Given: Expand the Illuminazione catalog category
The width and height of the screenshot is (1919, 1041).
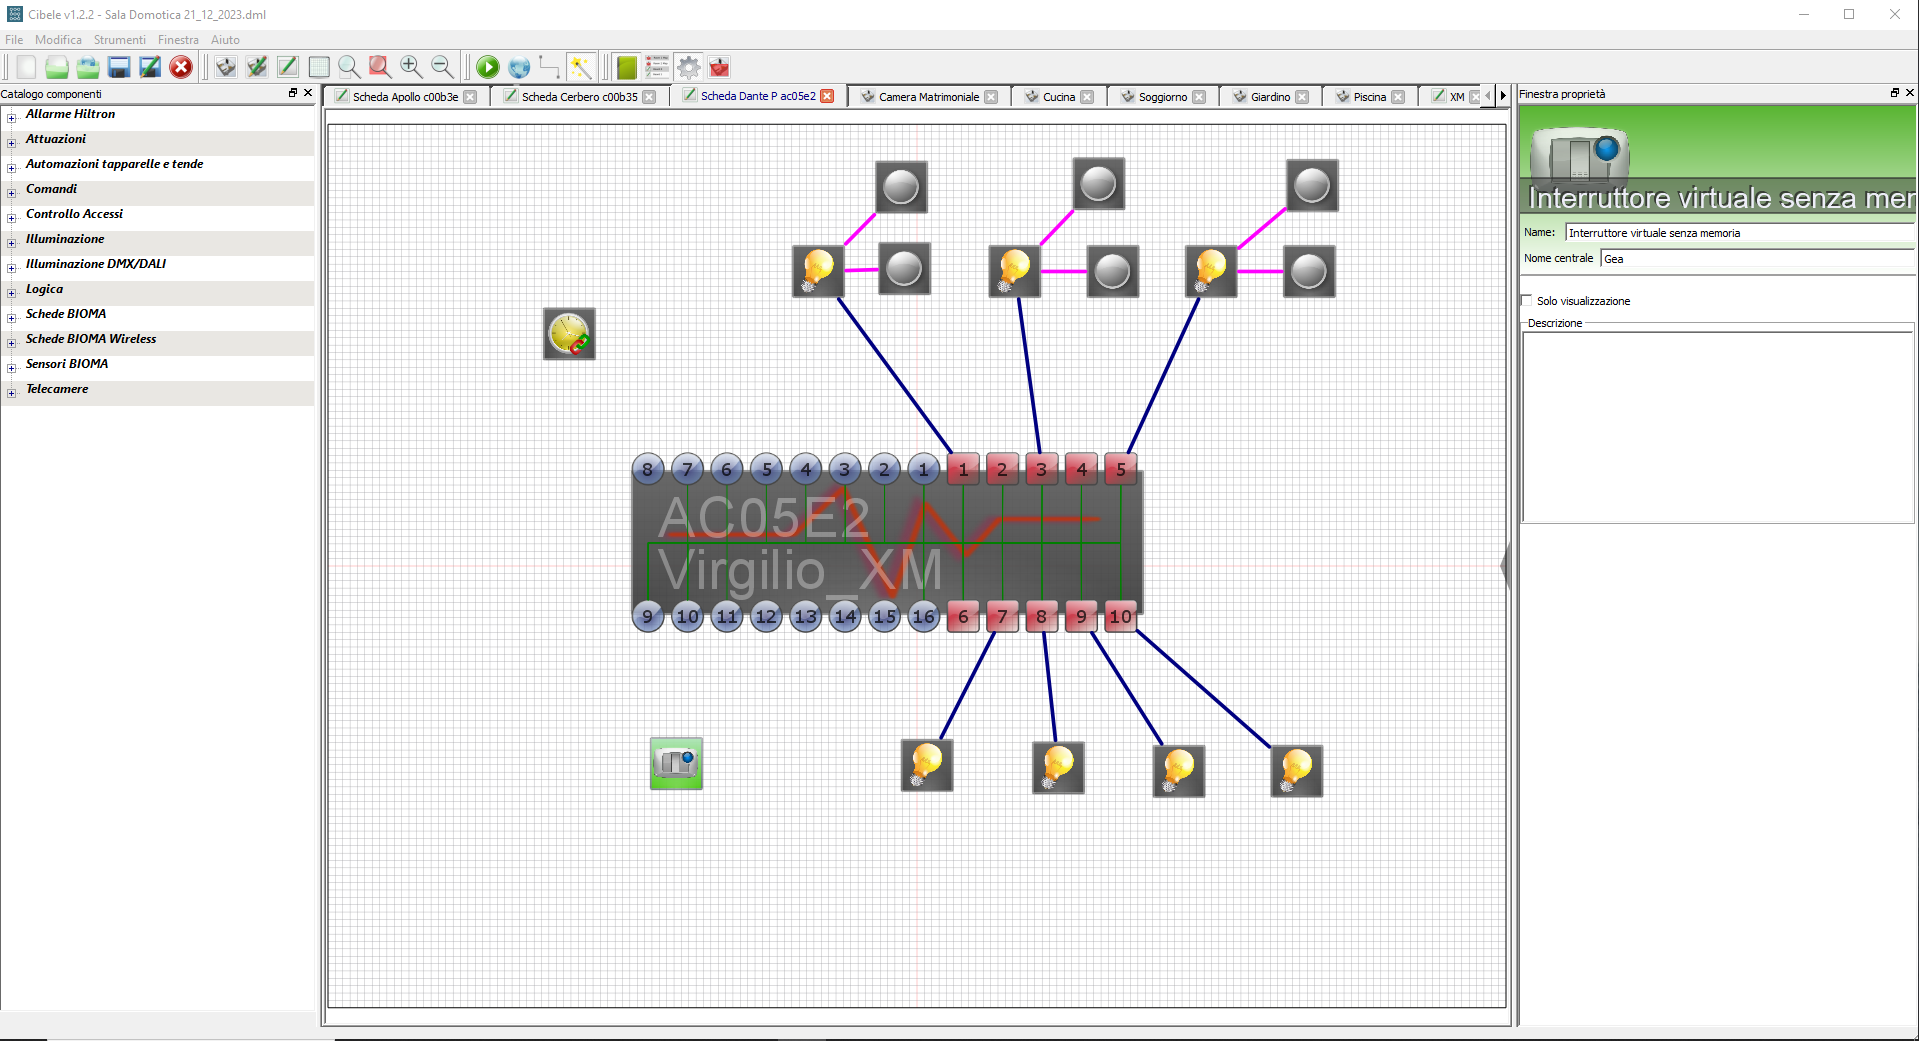Looking at the screenshot, I should tap(11, 242).
